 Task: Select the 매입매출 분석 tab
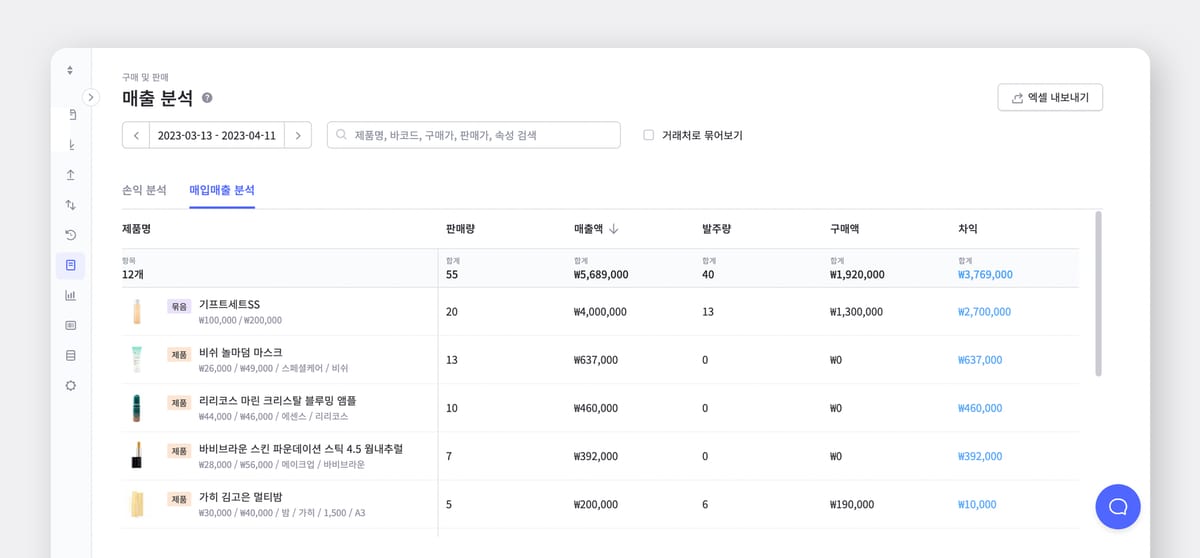point(222,190)
